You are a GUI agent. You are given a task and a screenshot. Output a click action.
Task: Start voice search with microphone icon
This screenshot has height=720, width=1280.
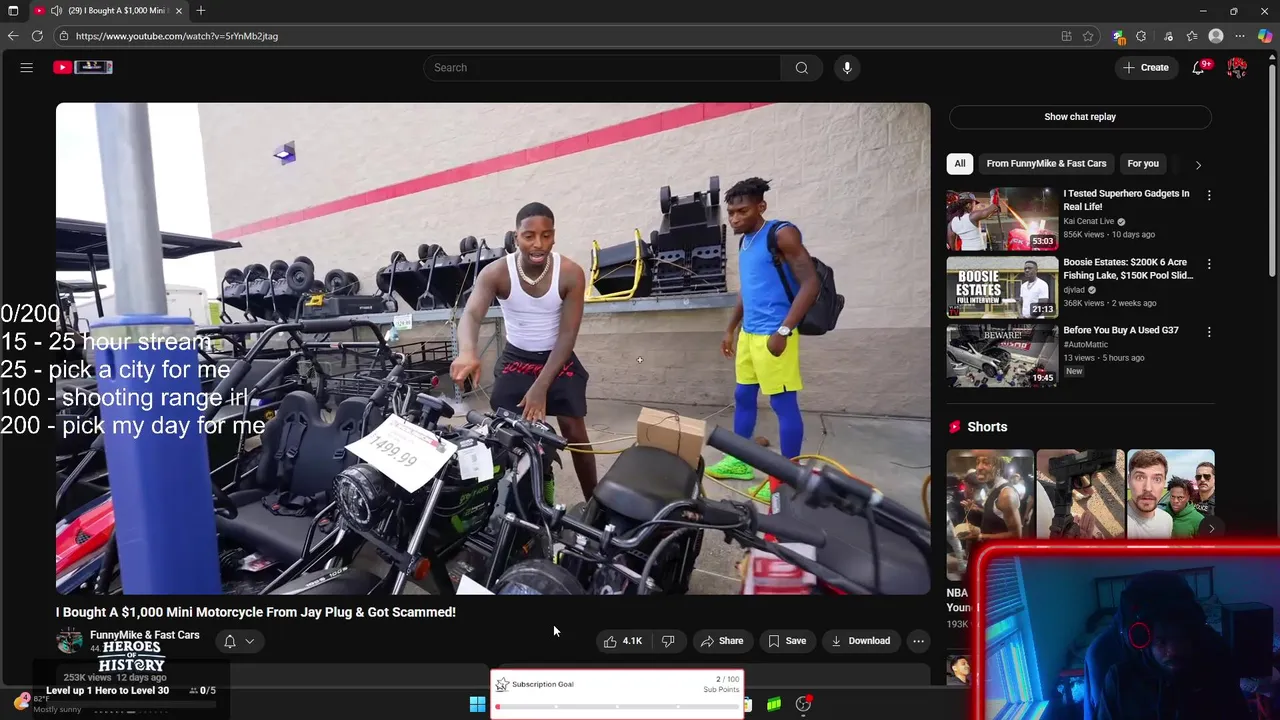pos(847,67)
